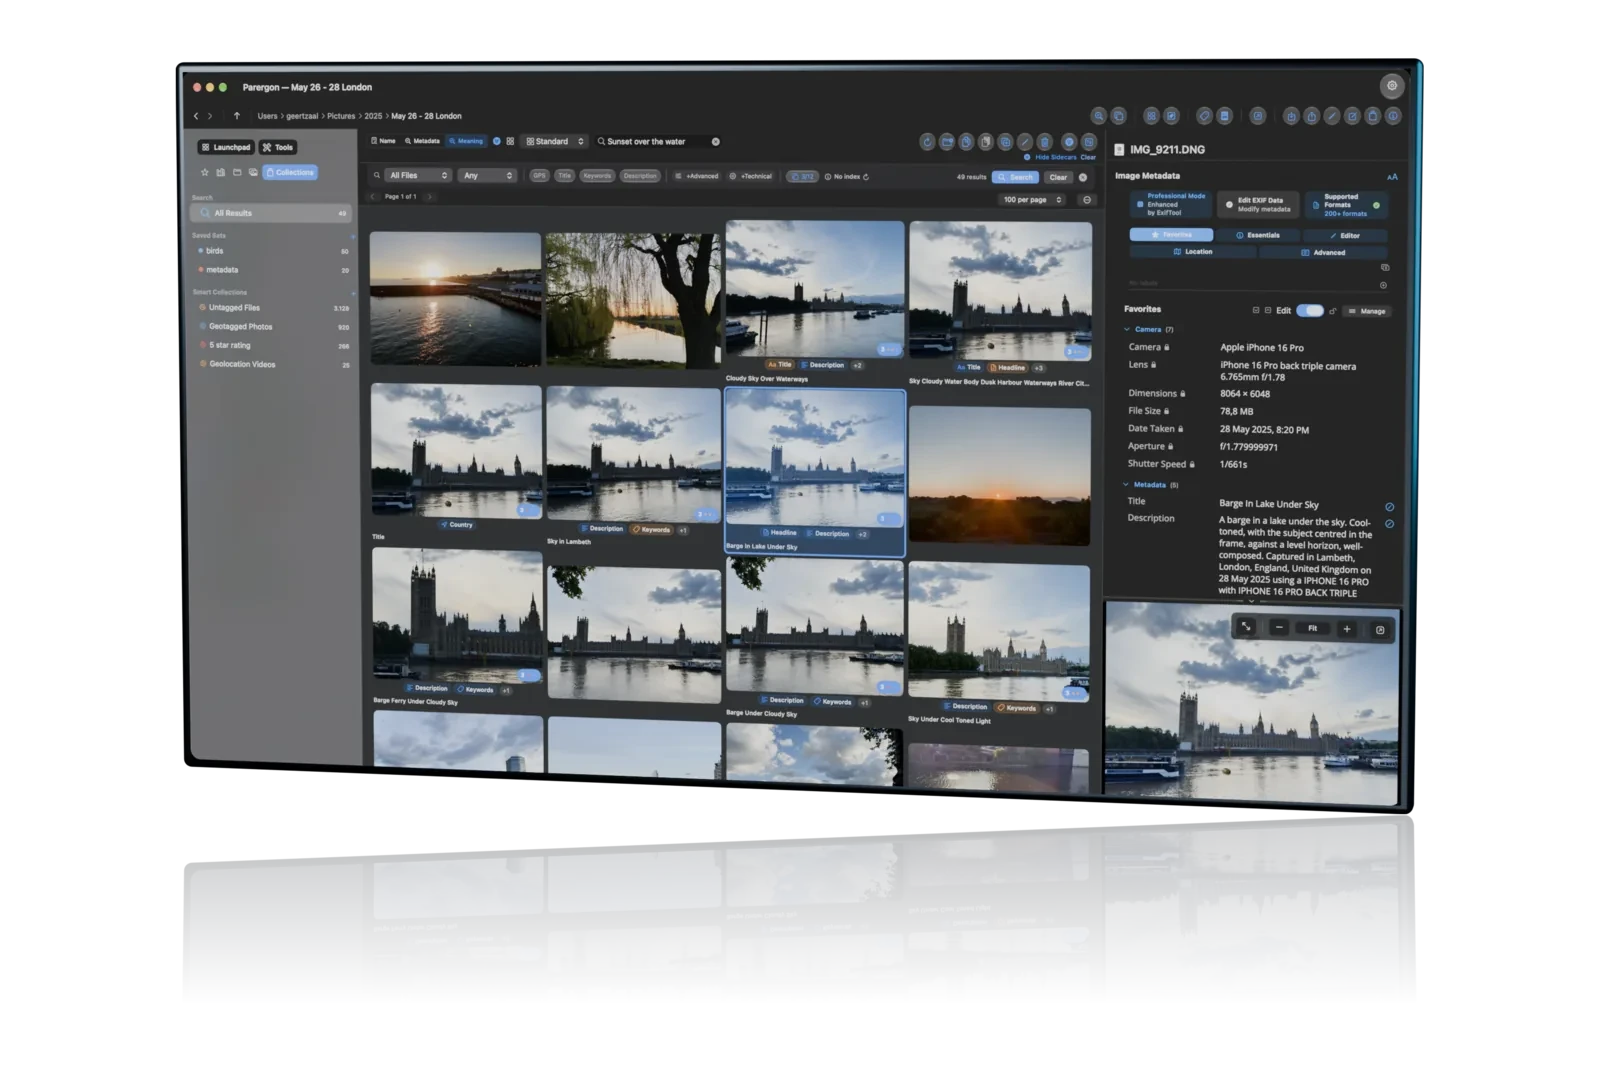Click the favorites star icon in the sidebar
Screen dimensions: 1600x1066
pyautogui.click(x=205, y=172)
